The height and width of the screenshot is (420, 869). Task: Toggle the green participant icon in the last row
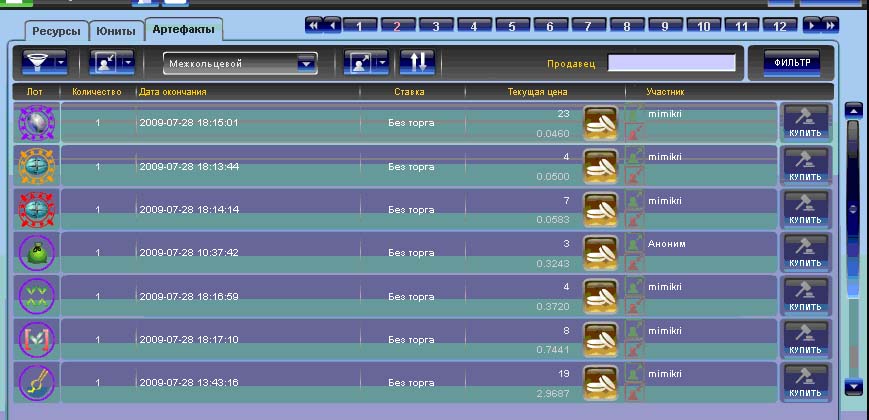pos(634,373)
